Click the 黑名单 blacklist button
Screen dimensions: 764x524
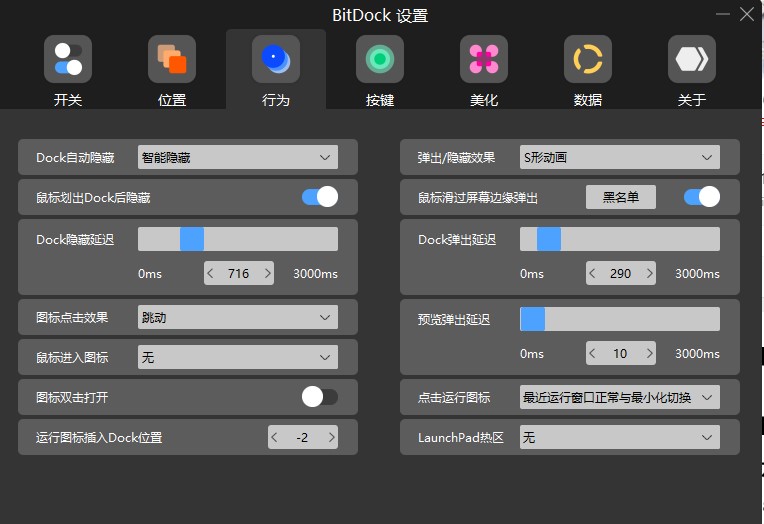[621, 197]
